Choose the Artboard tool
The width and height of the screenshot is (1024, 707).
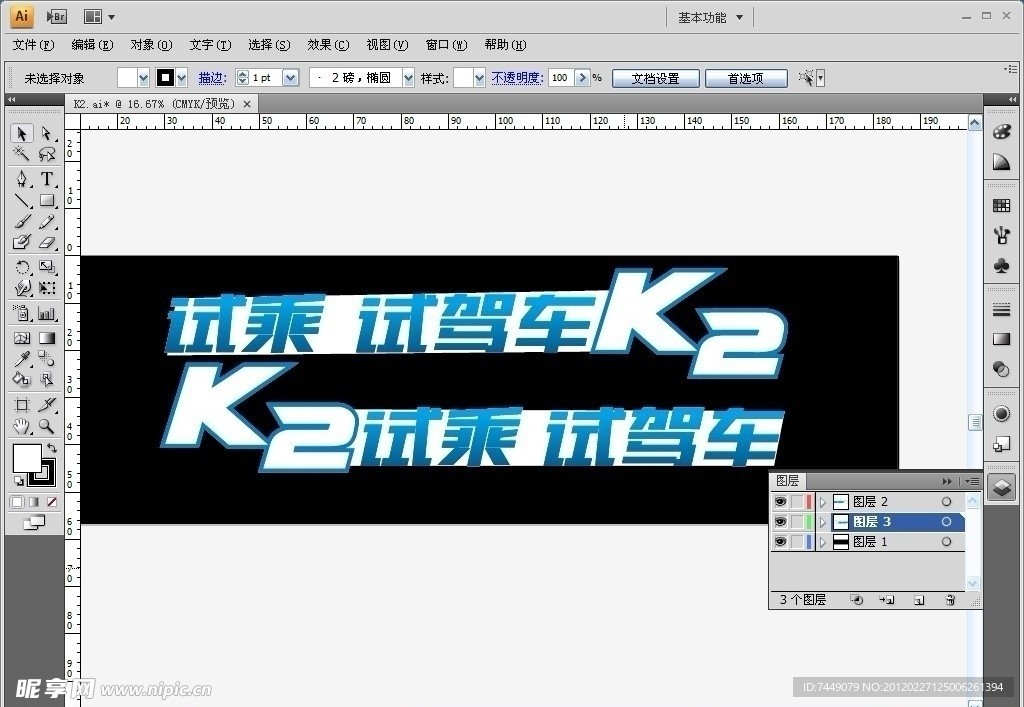[22, 405]
